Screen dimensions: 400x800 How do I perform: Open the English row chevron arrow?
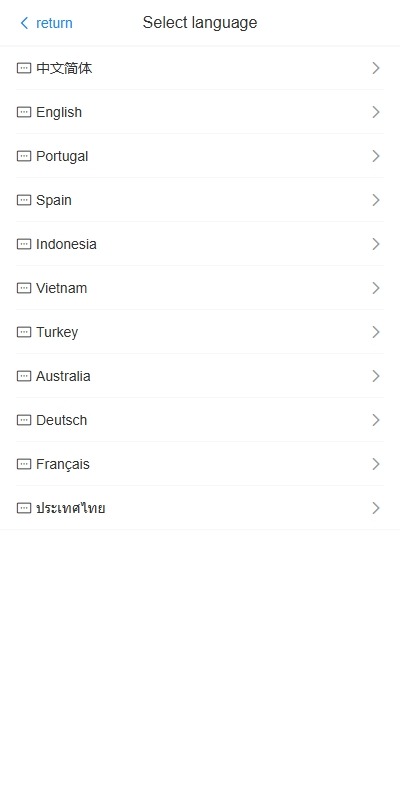click(376, 112)
